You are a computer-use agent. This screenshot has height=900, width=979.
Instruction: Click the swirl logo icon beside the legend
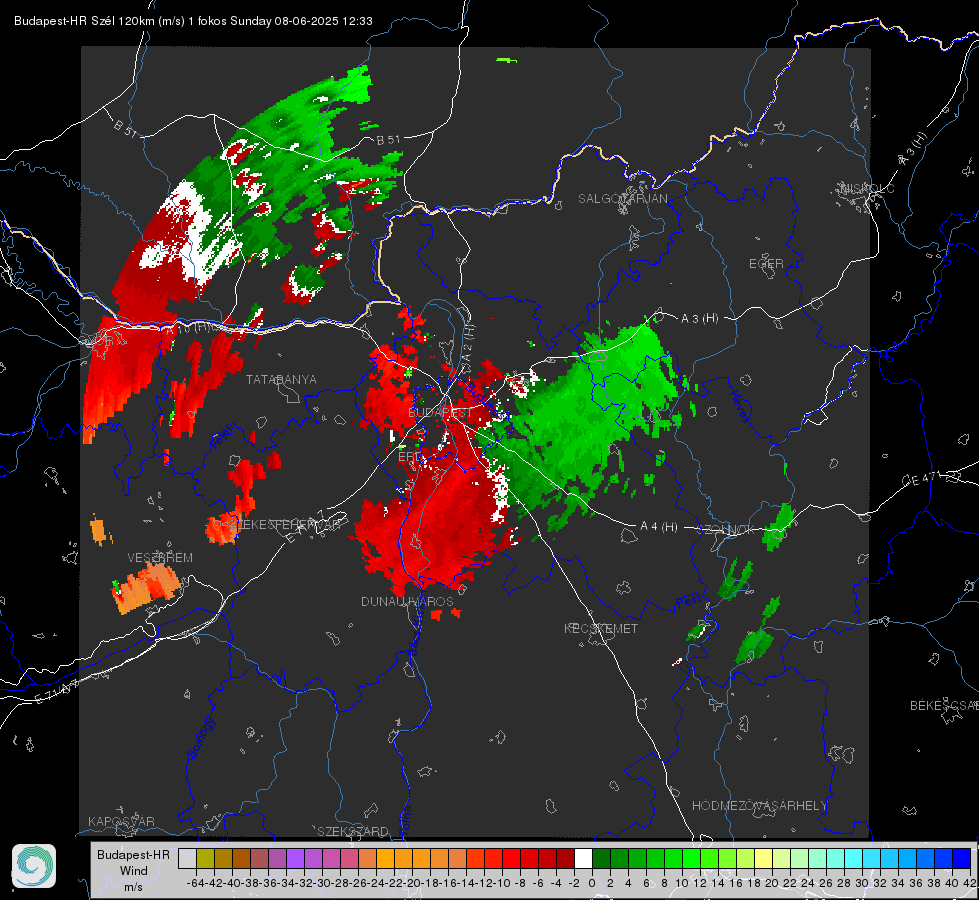click(34, 866)
